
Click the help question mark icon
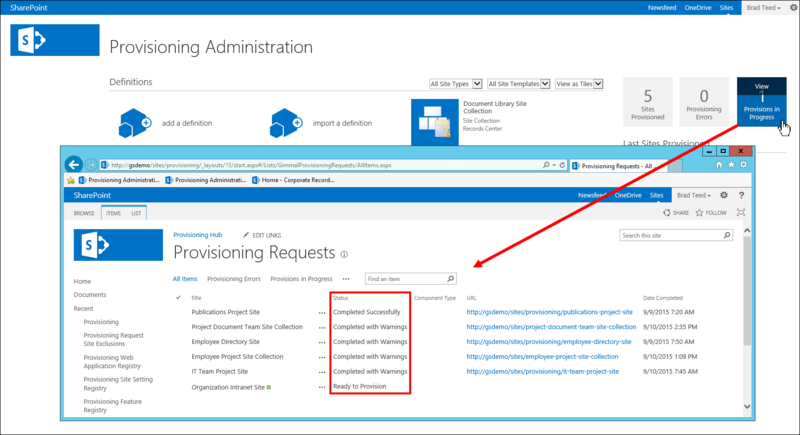pyautogui.click(x=741, y=195)
